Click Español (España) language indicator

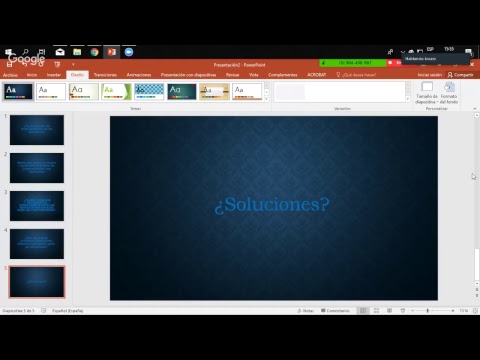pyautogui.click(x=68, y=311)
